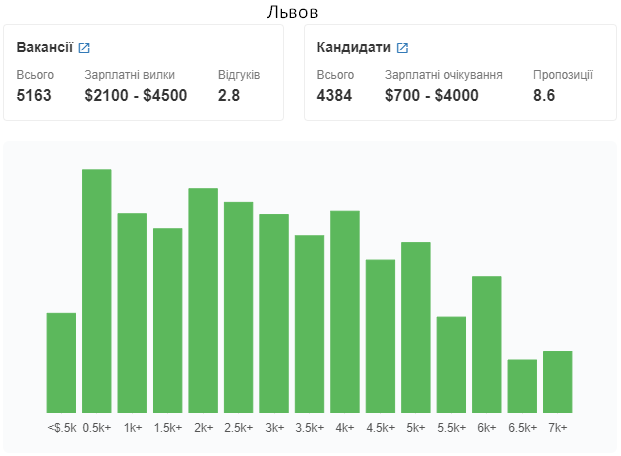
Task: Select the total vacancies value 5163
Action: [x=34, y=95]
